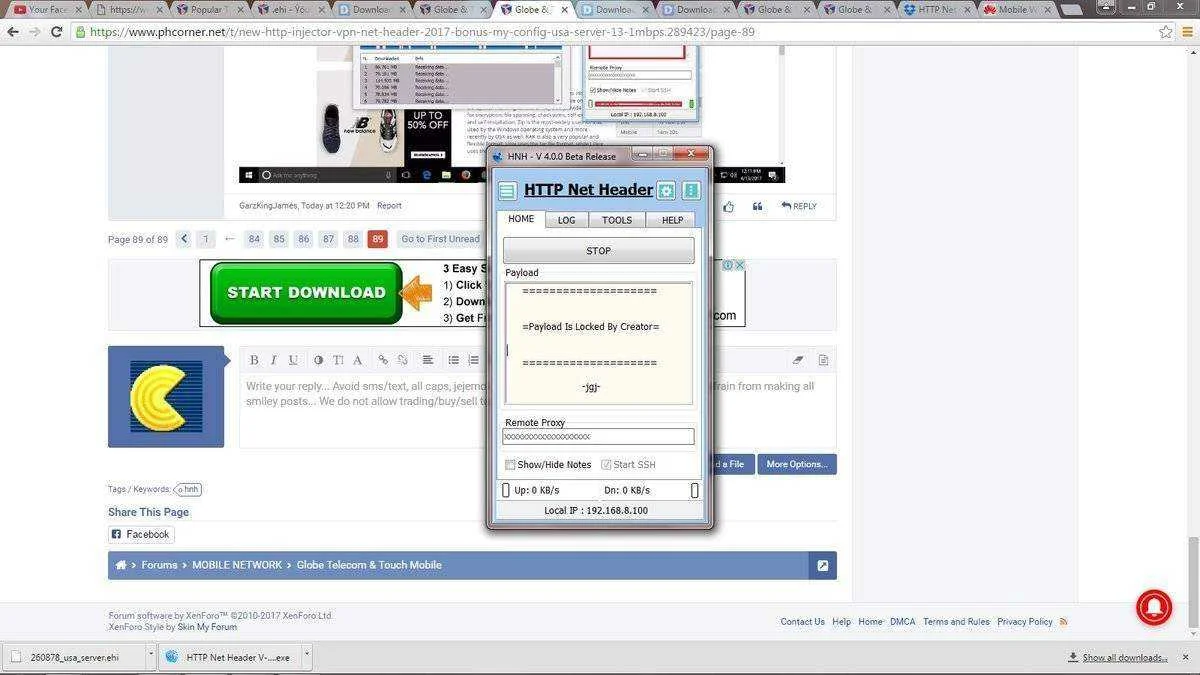
Task: Toggle the Start SSH checkbox
Action: point(606,464)
